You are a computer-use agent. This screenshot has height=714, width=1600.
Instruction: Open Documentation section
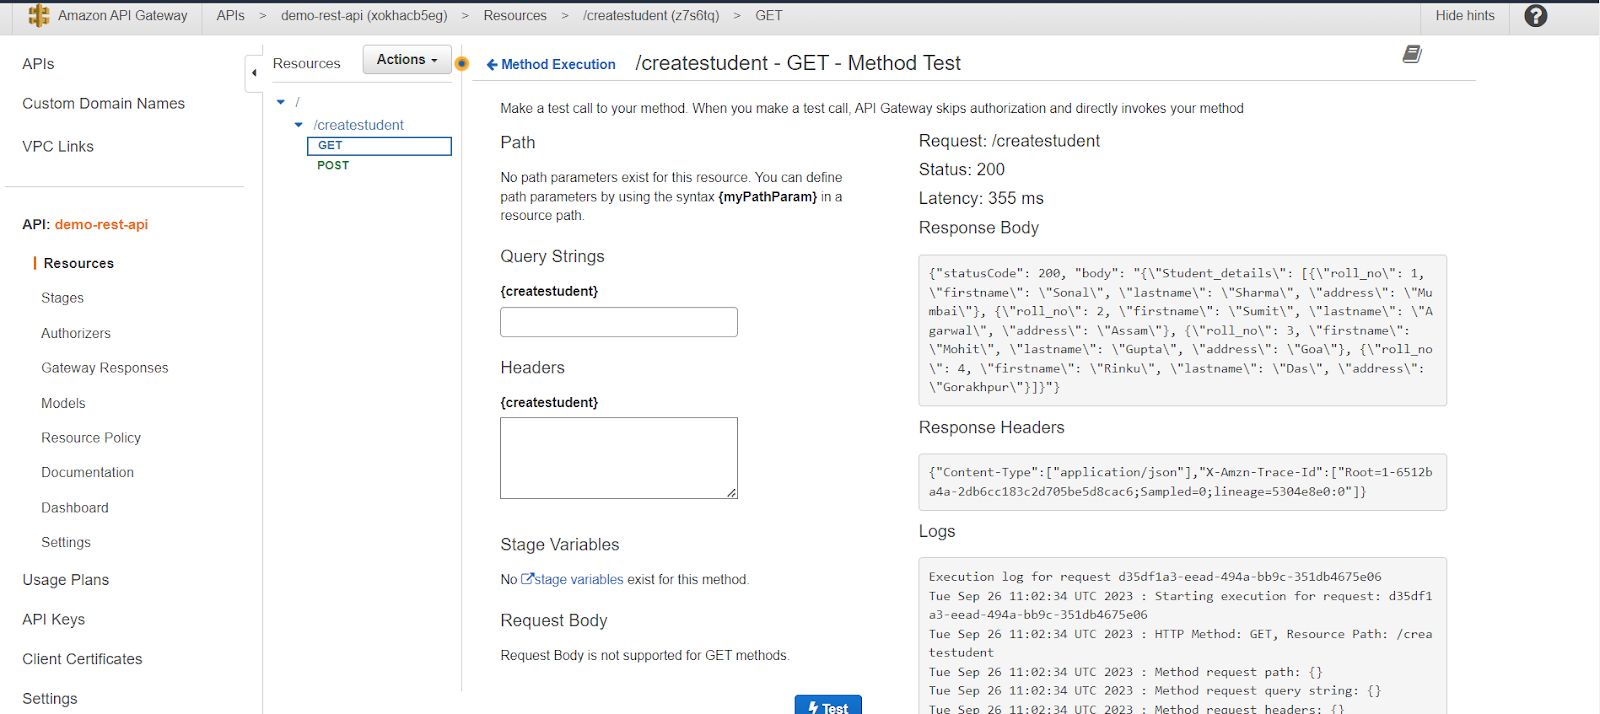pyautogui.click(x=87, y=472)
